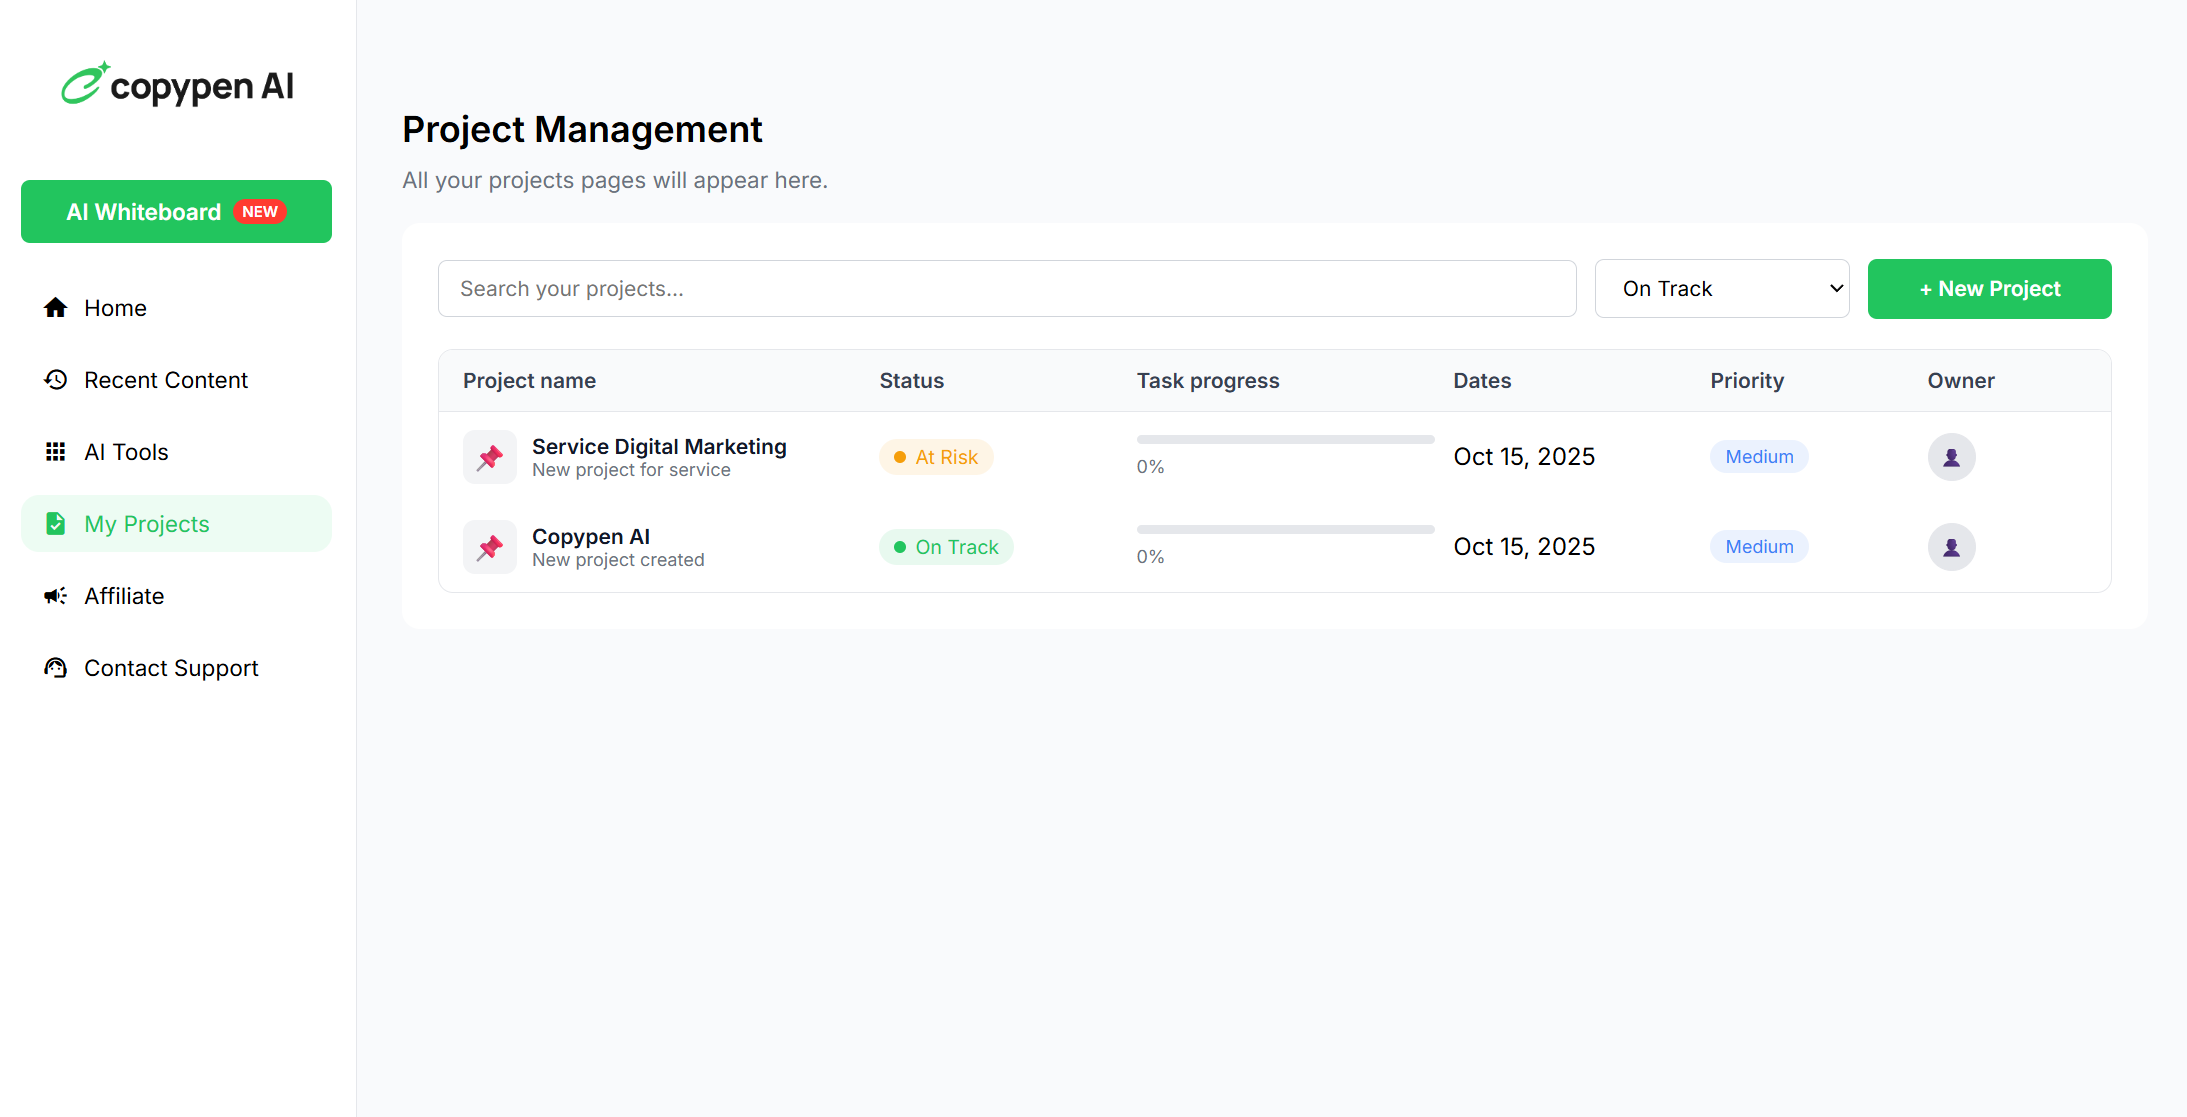Click the project search field

tap(1006, 288)
